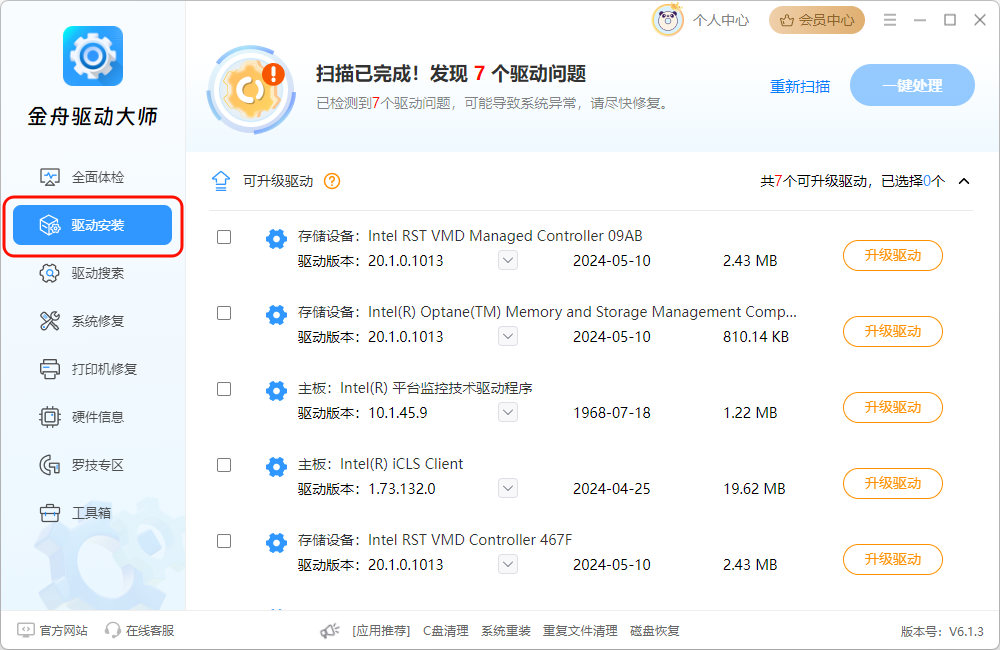Click the gear icon beside RST VMD Controller 467F

276,542
